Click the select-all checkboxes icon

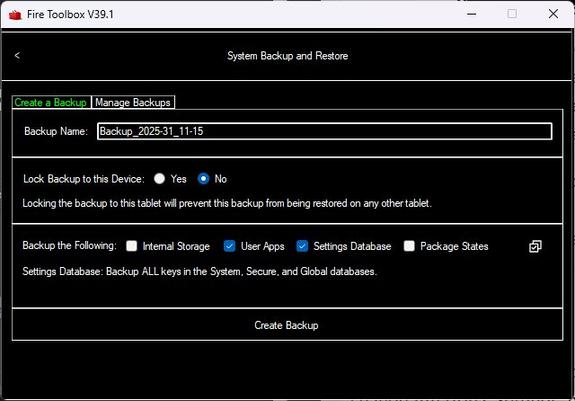coord(535,246)
